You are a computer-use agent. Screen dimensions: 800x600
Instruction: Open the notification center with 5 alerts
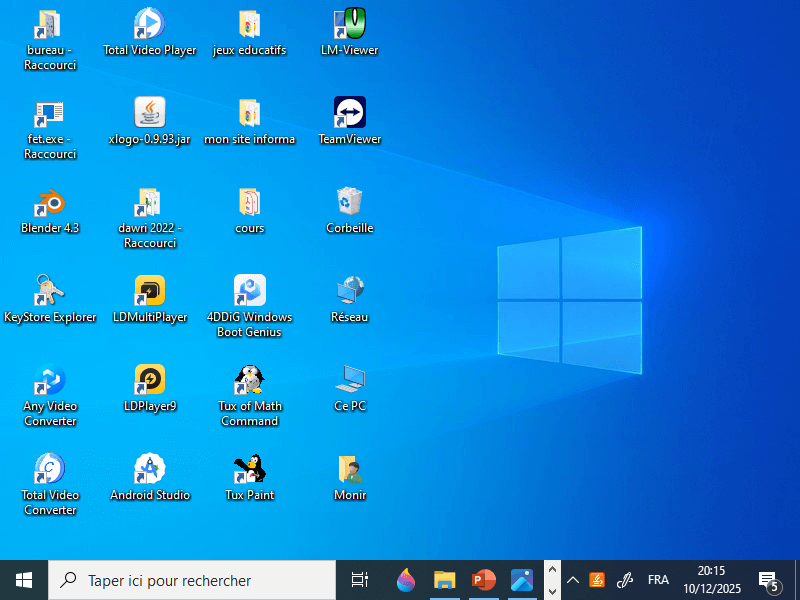pos(768,580)
